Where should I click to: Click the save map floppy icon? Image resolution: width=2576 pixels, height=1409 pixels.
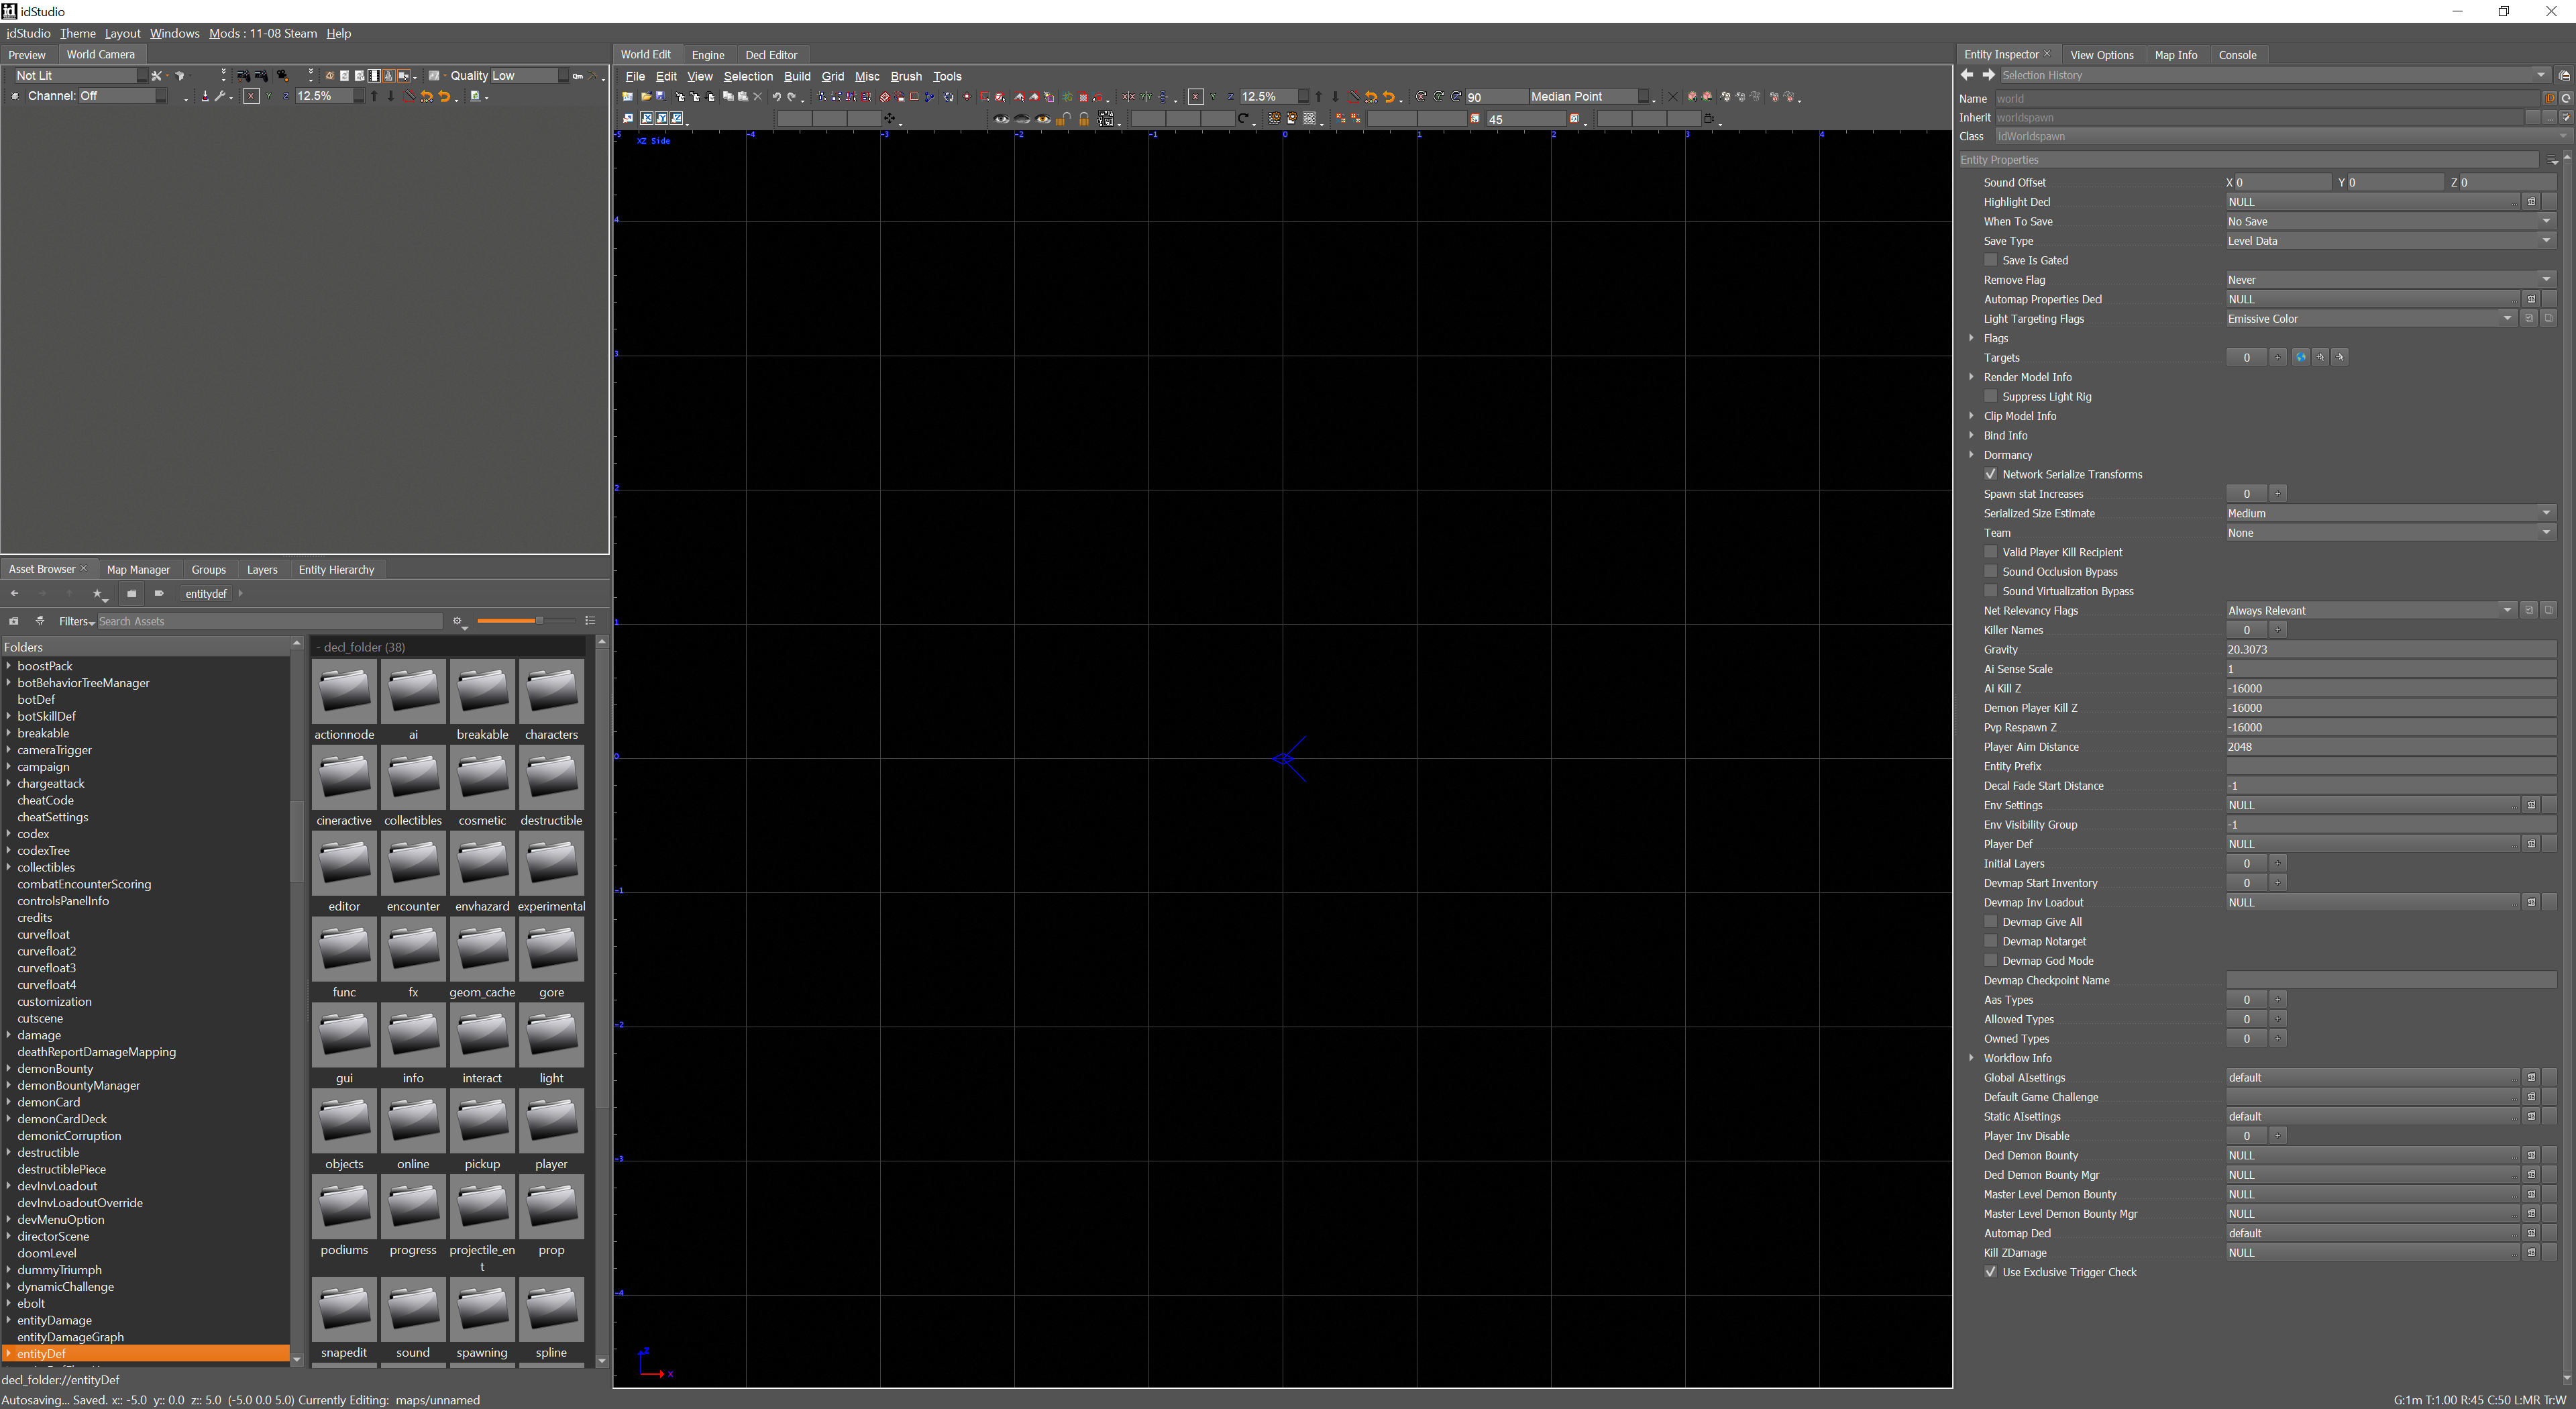[661, 97]
